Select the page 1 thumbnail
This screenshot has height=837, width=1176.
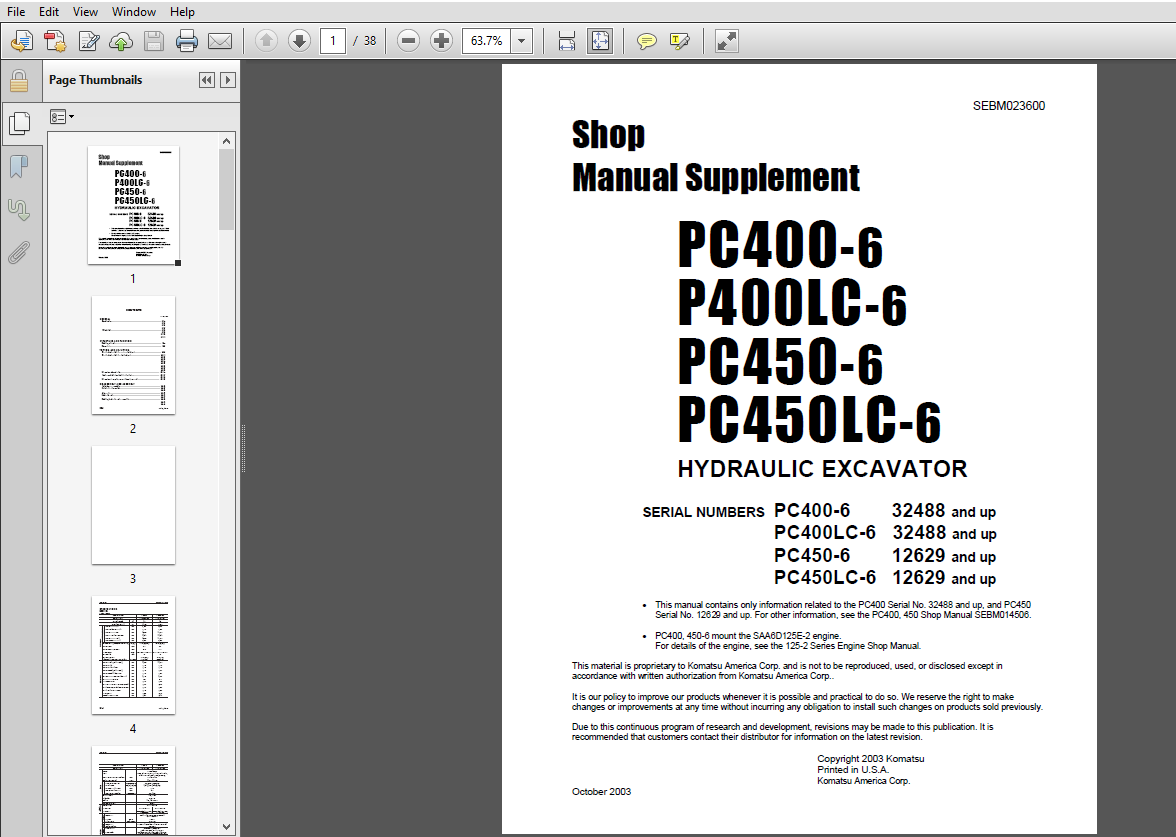tap(134, 205)
